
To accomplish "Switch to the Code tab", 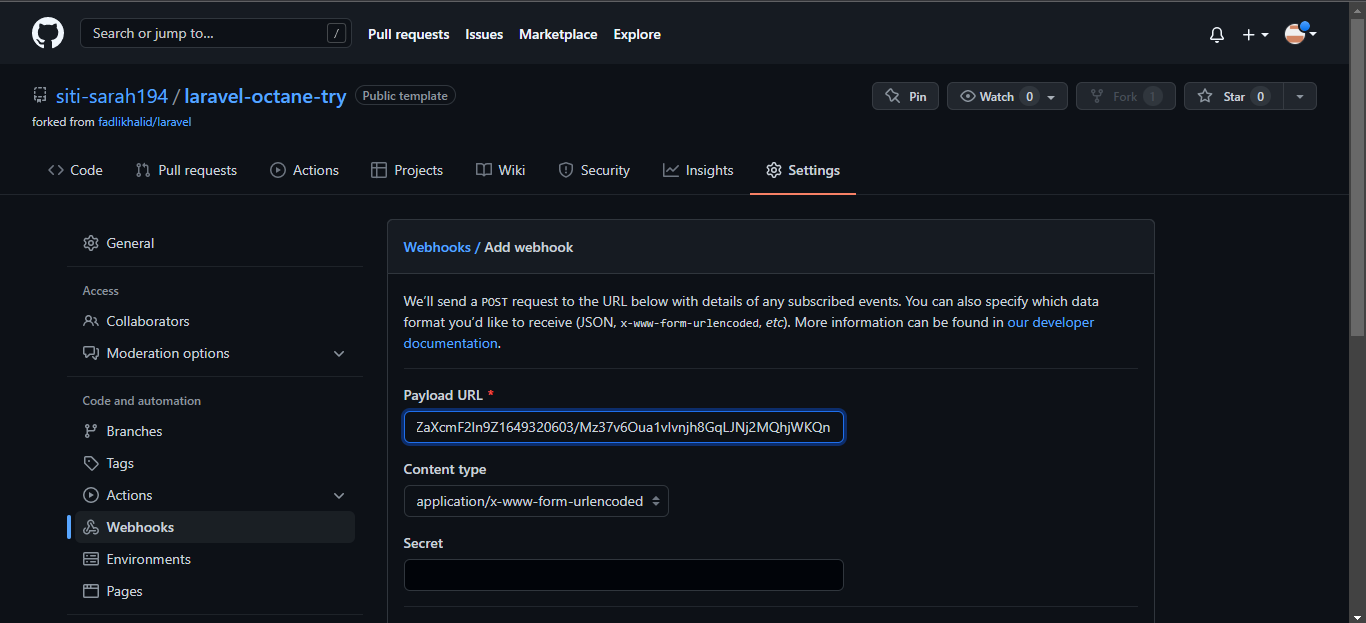I will pyautogui.click(x=75, y=170).
